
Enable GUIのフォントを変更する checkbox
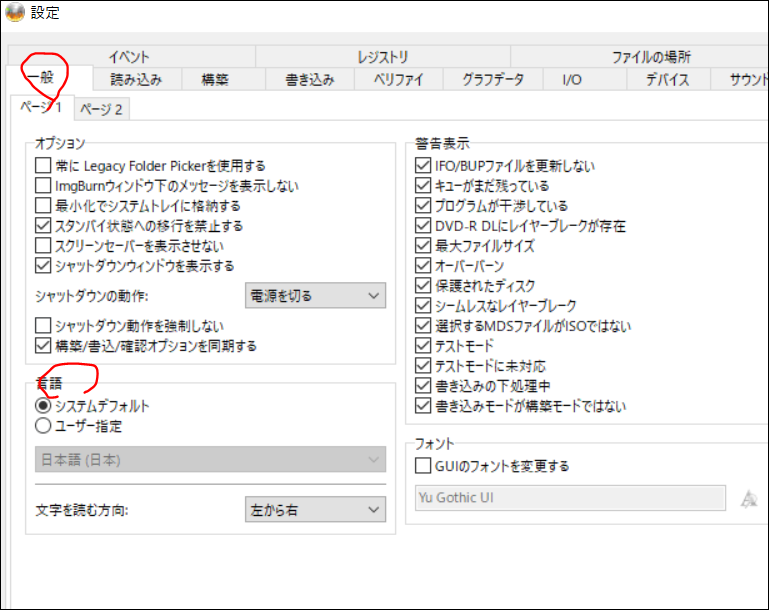tap(423, 466)
